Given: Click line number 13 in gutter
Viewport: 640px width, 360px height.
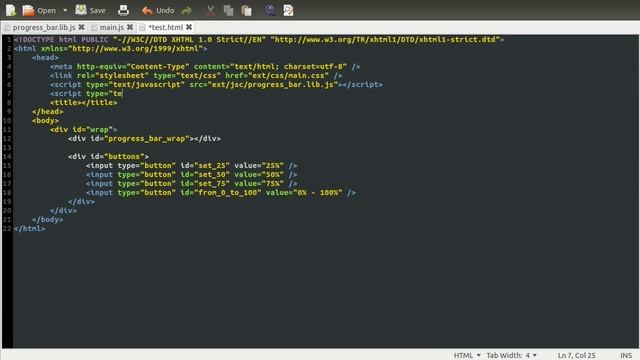Looking at the screenshot, I should pyautogui.click(x=7, y=147).
